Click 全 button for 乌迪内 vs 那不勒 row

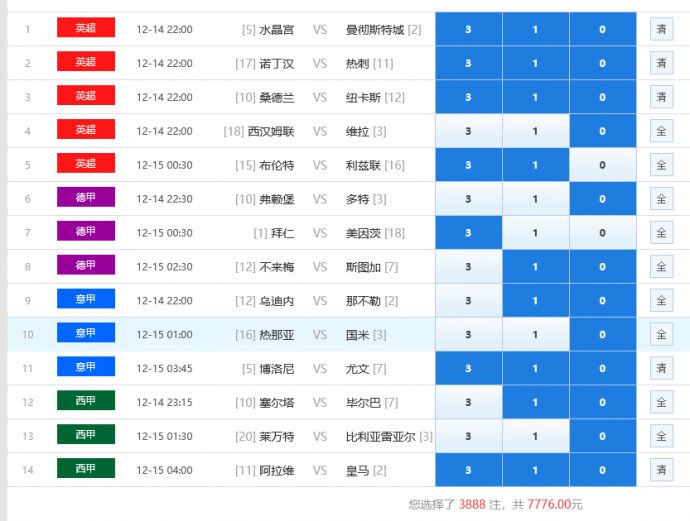point(661,300)
